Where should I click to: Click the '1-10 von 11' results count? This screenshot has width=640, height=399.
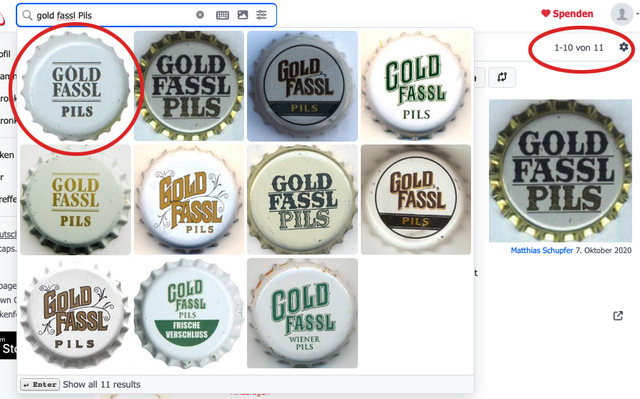point(579,48)
